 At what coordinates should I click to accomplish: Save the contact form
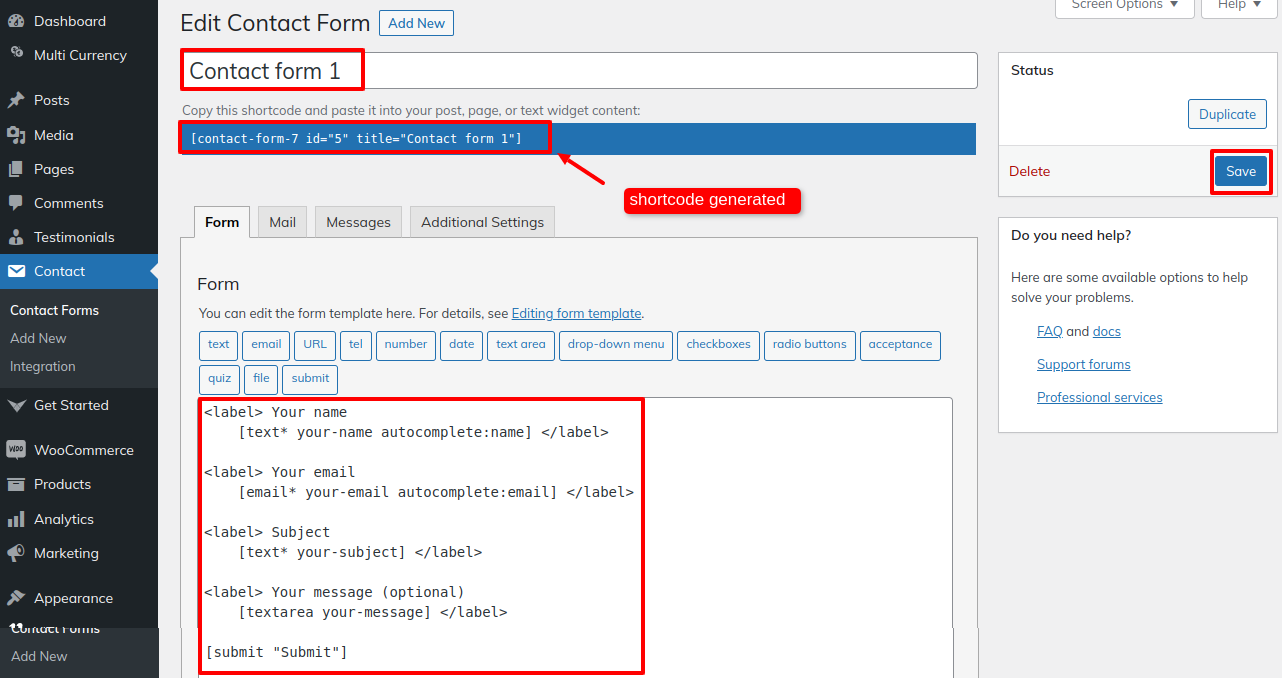1240,172
